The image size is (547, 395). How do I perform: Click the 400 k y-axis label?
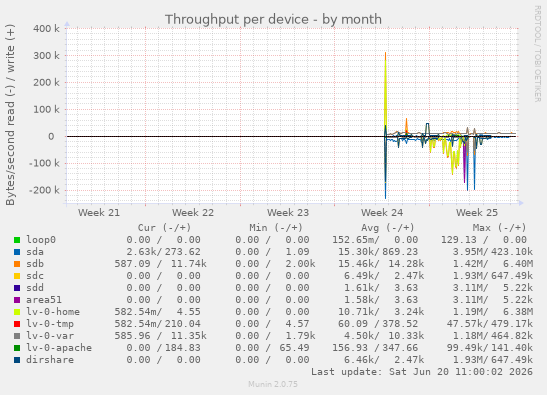pyautogui.click(x=46, y=29)
